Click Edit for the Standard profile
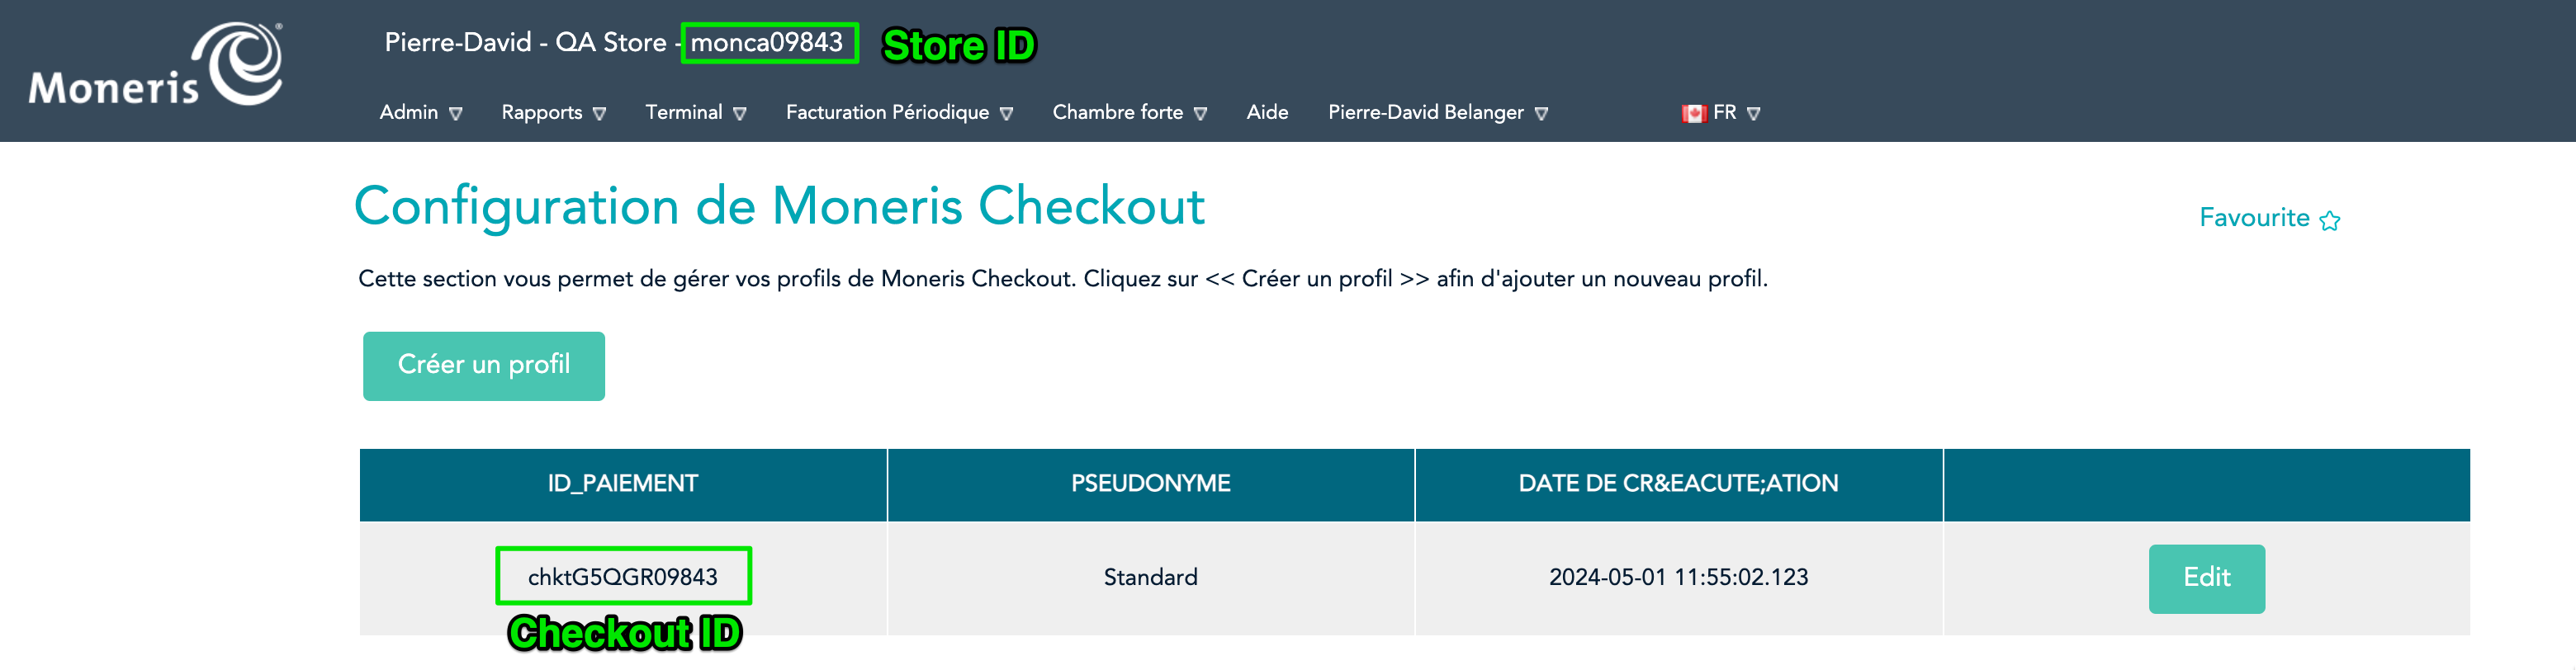 click(x=2206, y=578)
